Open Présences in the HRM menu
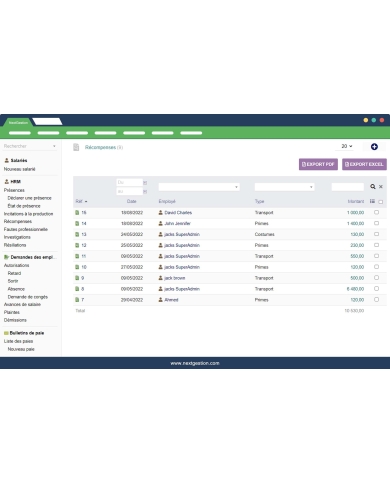 pos(14,190)
